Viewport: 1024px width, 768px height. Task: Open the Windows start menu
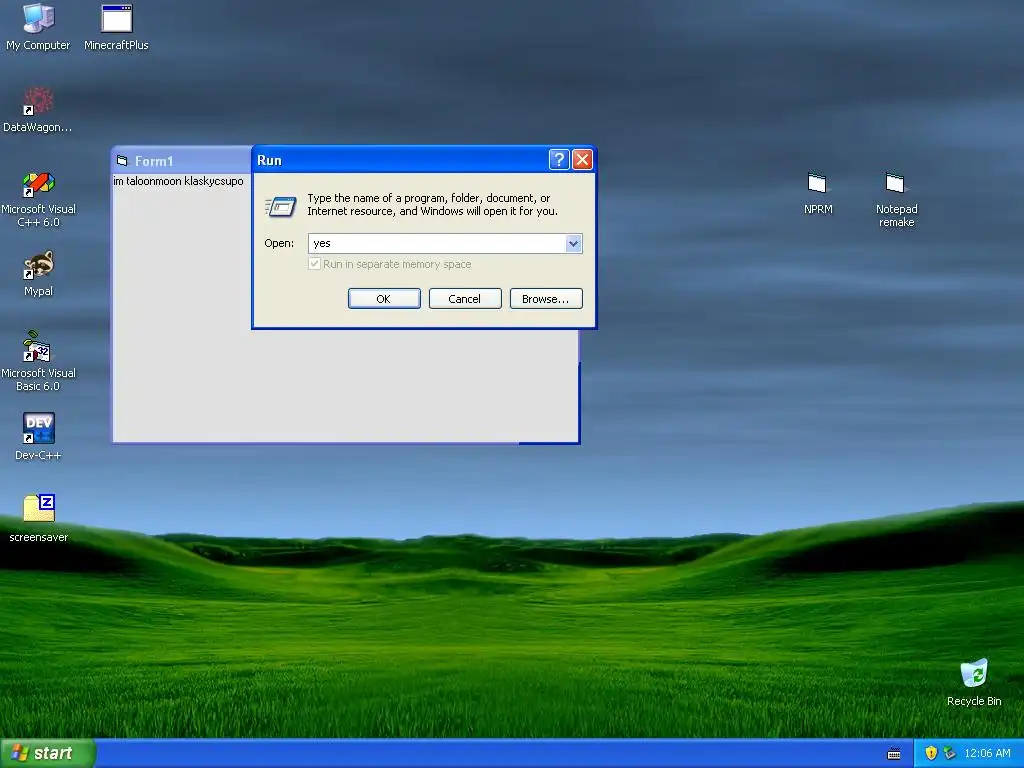point(48,753)
